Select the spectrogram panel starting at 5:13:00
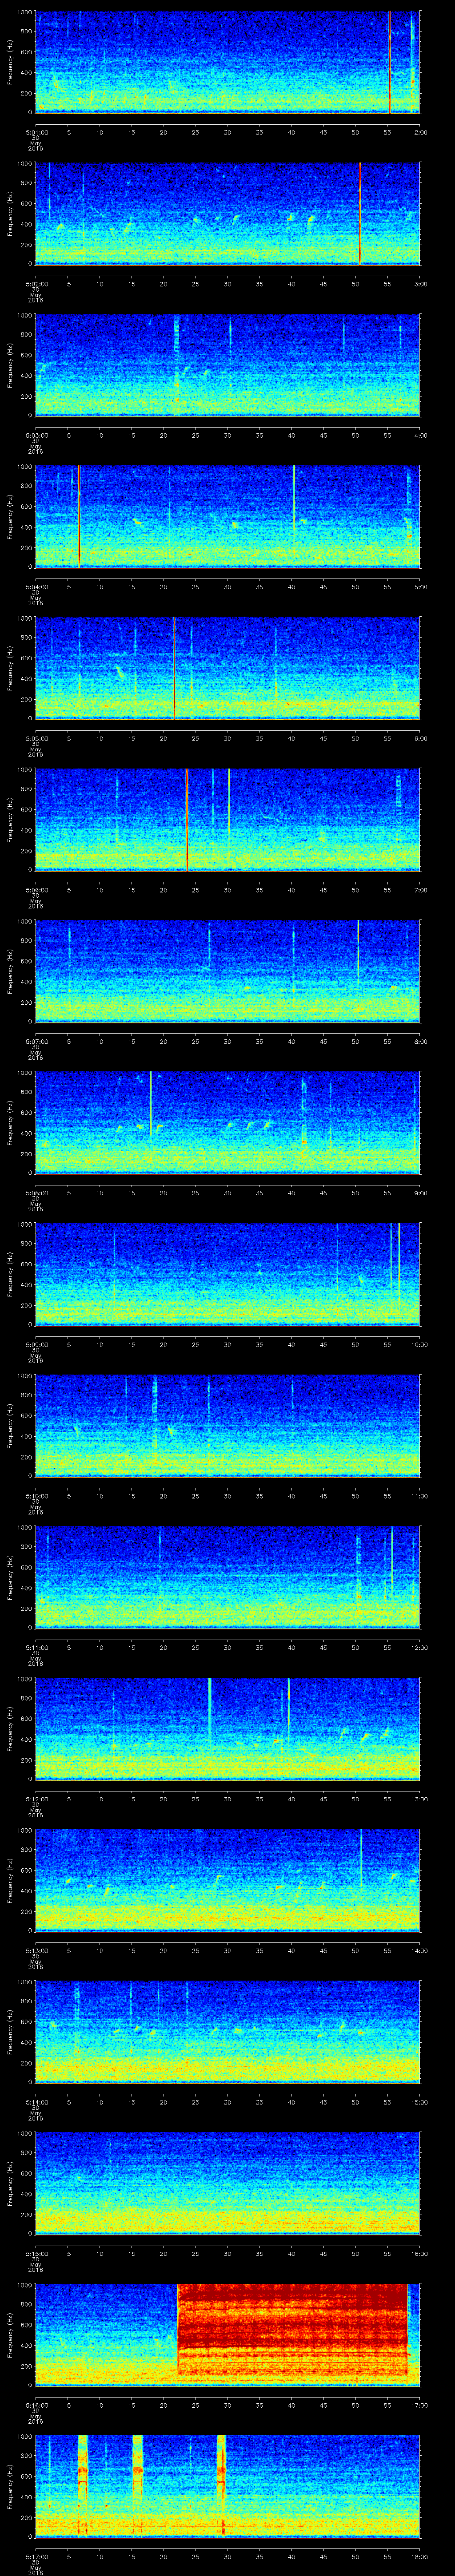This screenshot has height=2576, width=455. [228, 1881]
